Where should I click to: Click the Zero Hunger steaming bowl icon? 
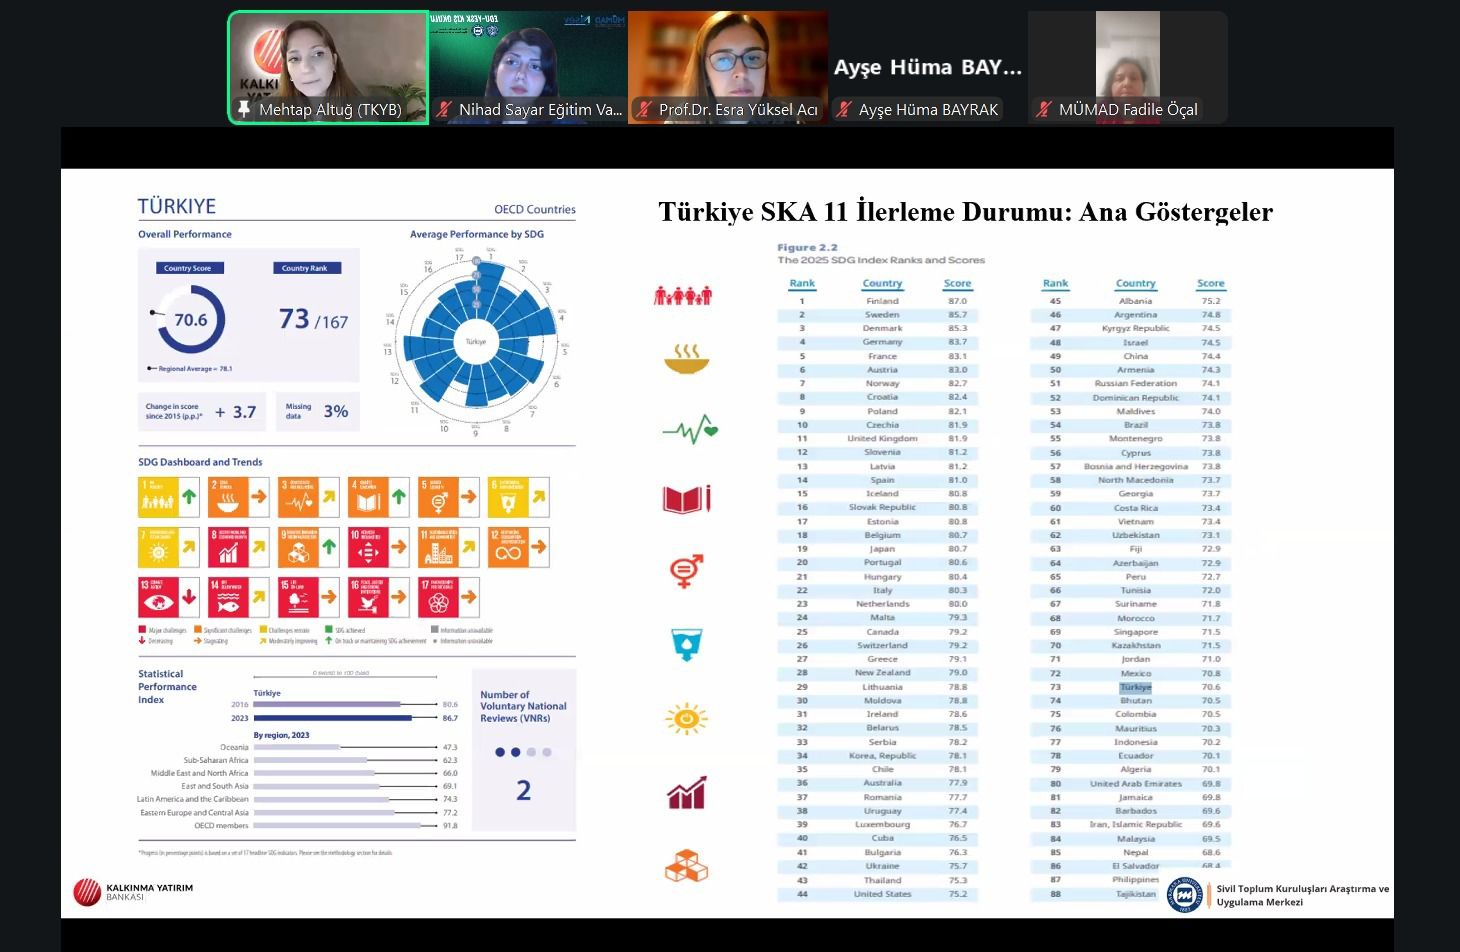pyautogui.click(x=686, y=359)
